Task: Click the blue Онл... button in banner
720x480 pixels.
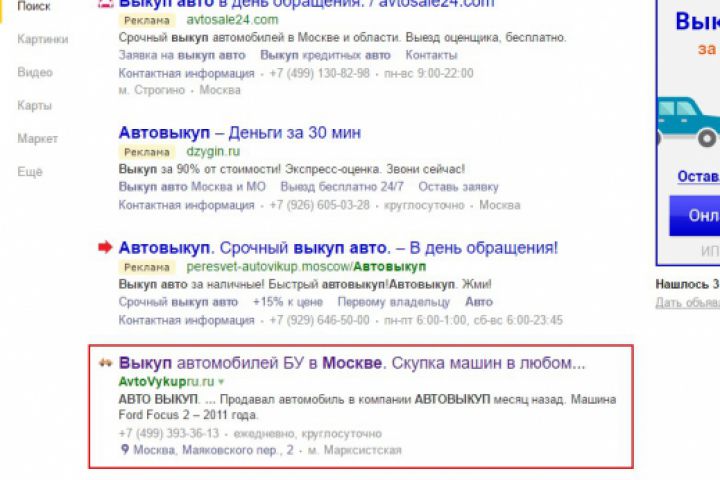Action: click(x=694, y=215)
